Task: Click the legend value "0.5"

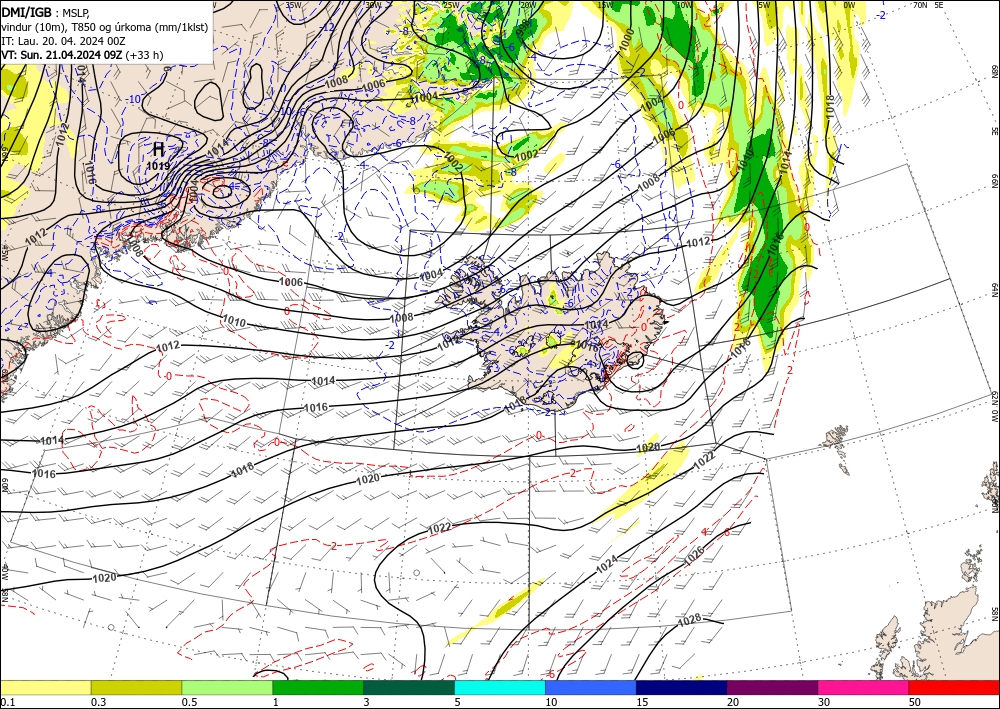Action: [189, 702]
